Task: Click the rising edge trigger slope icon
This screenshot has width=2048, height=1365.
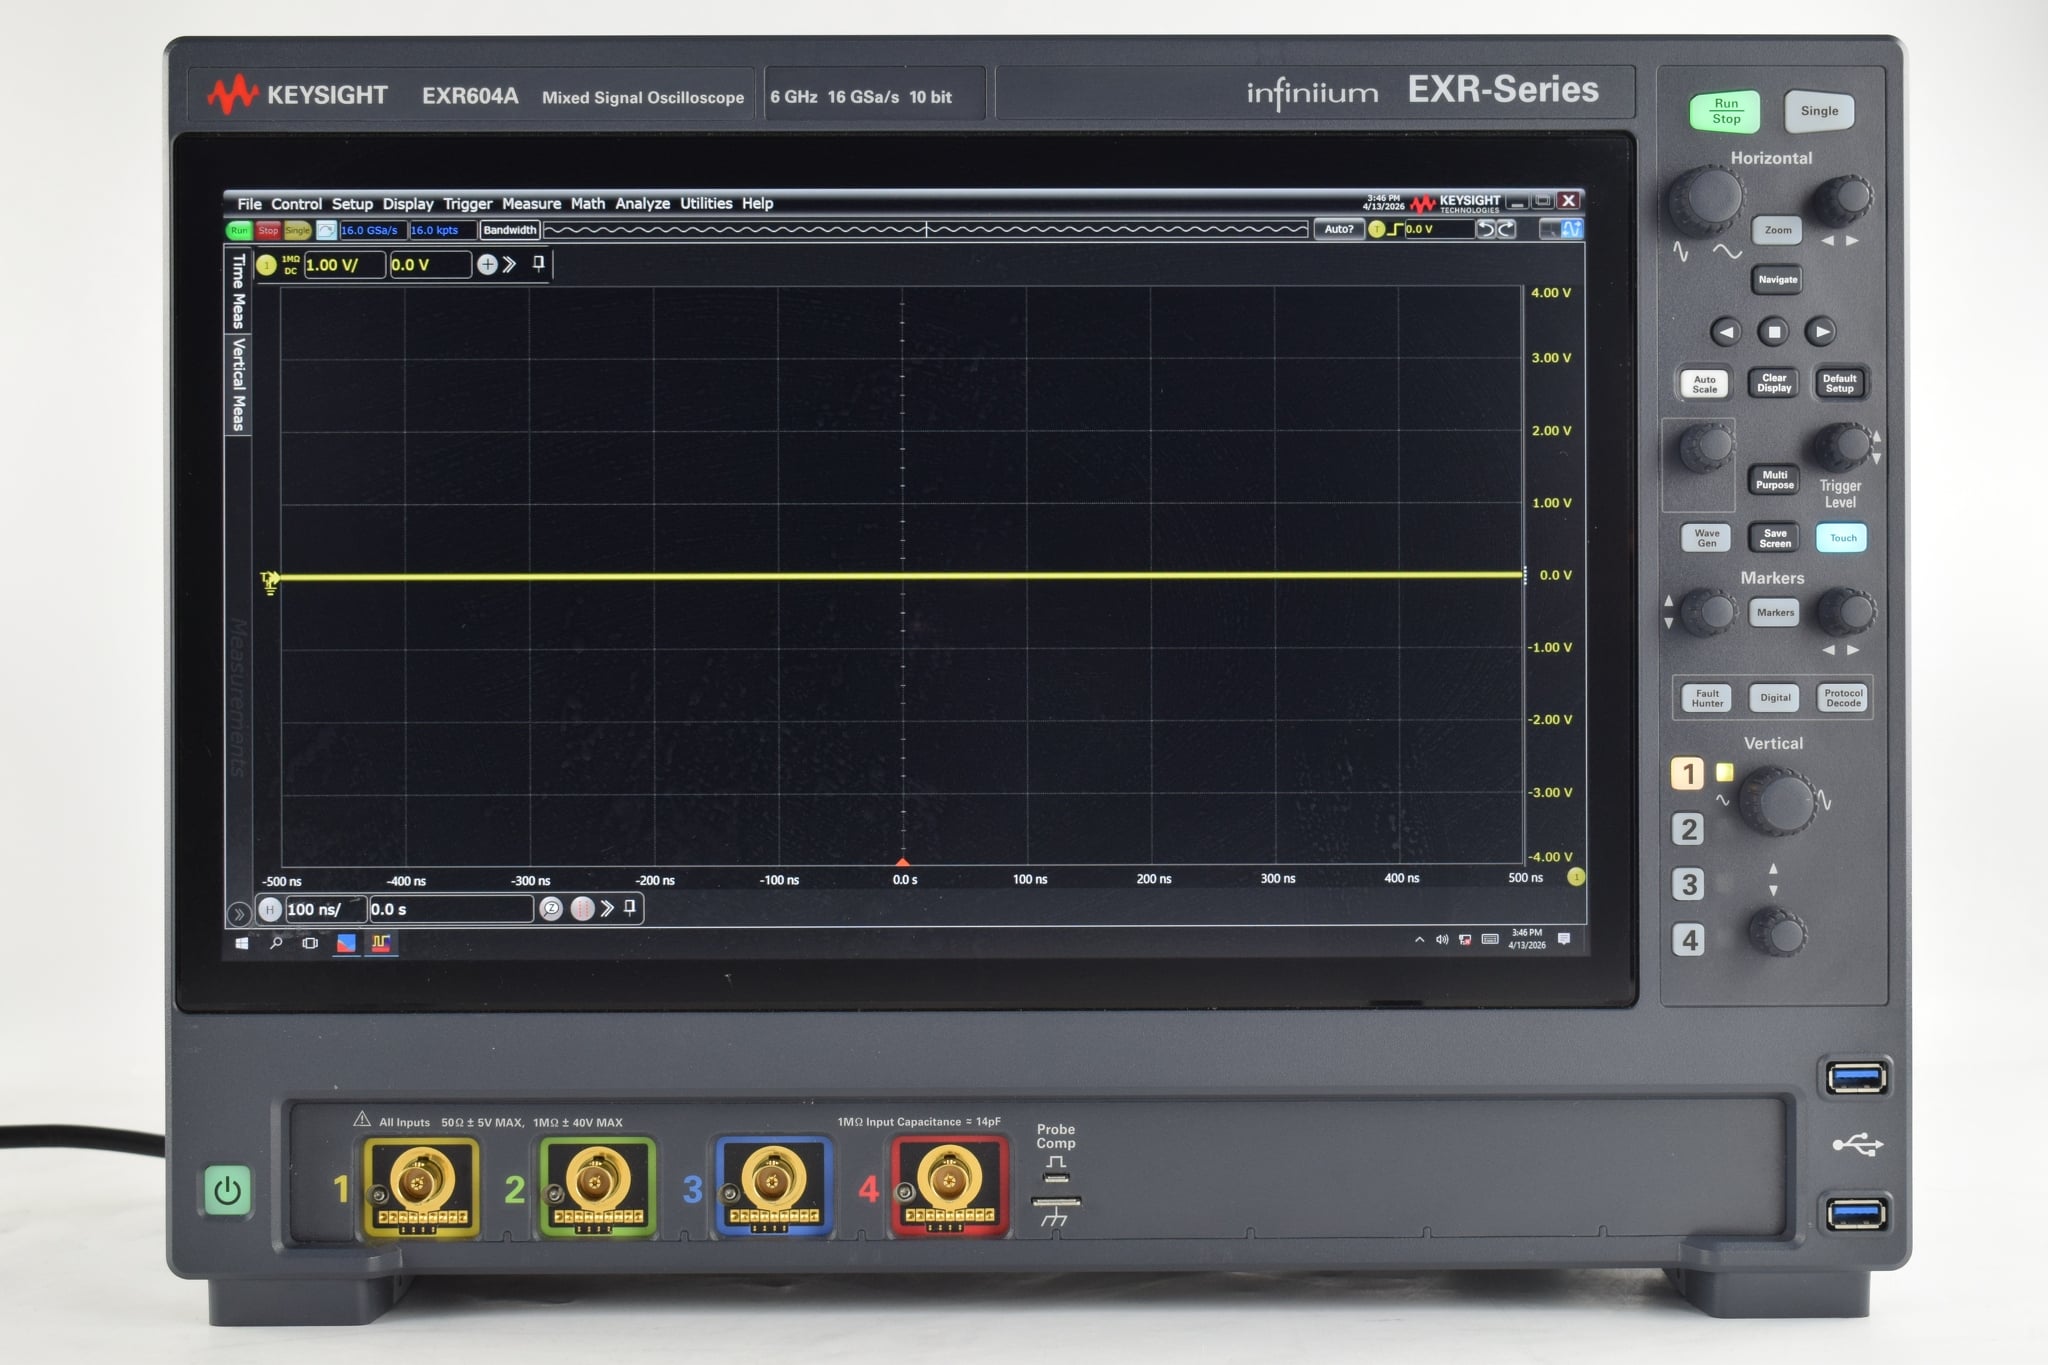Action: (x=1395, y=229)
